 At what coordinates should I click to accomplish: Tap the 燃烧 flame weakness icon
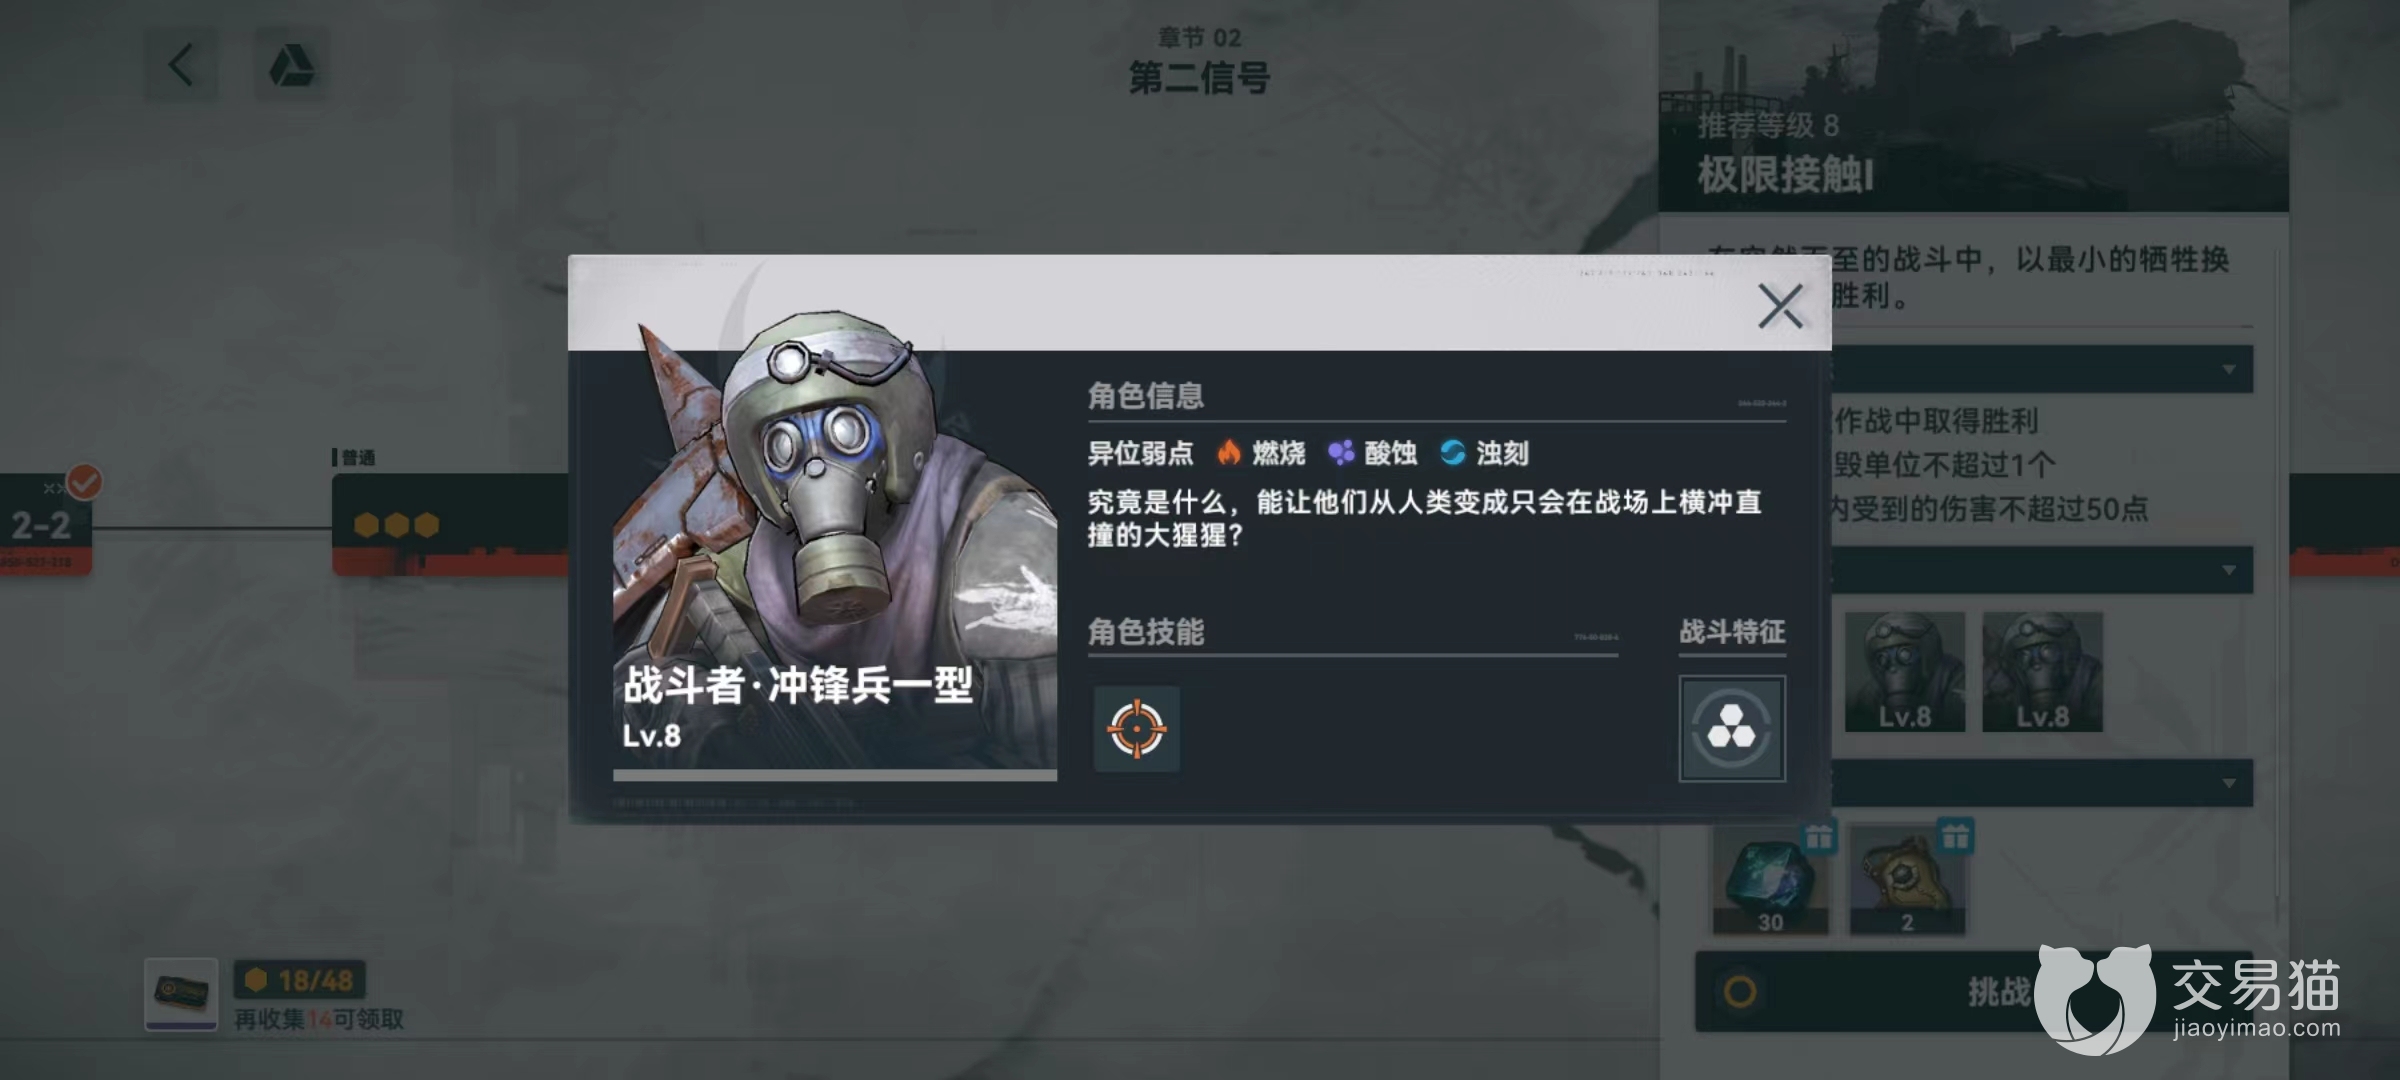(1229, 453)
